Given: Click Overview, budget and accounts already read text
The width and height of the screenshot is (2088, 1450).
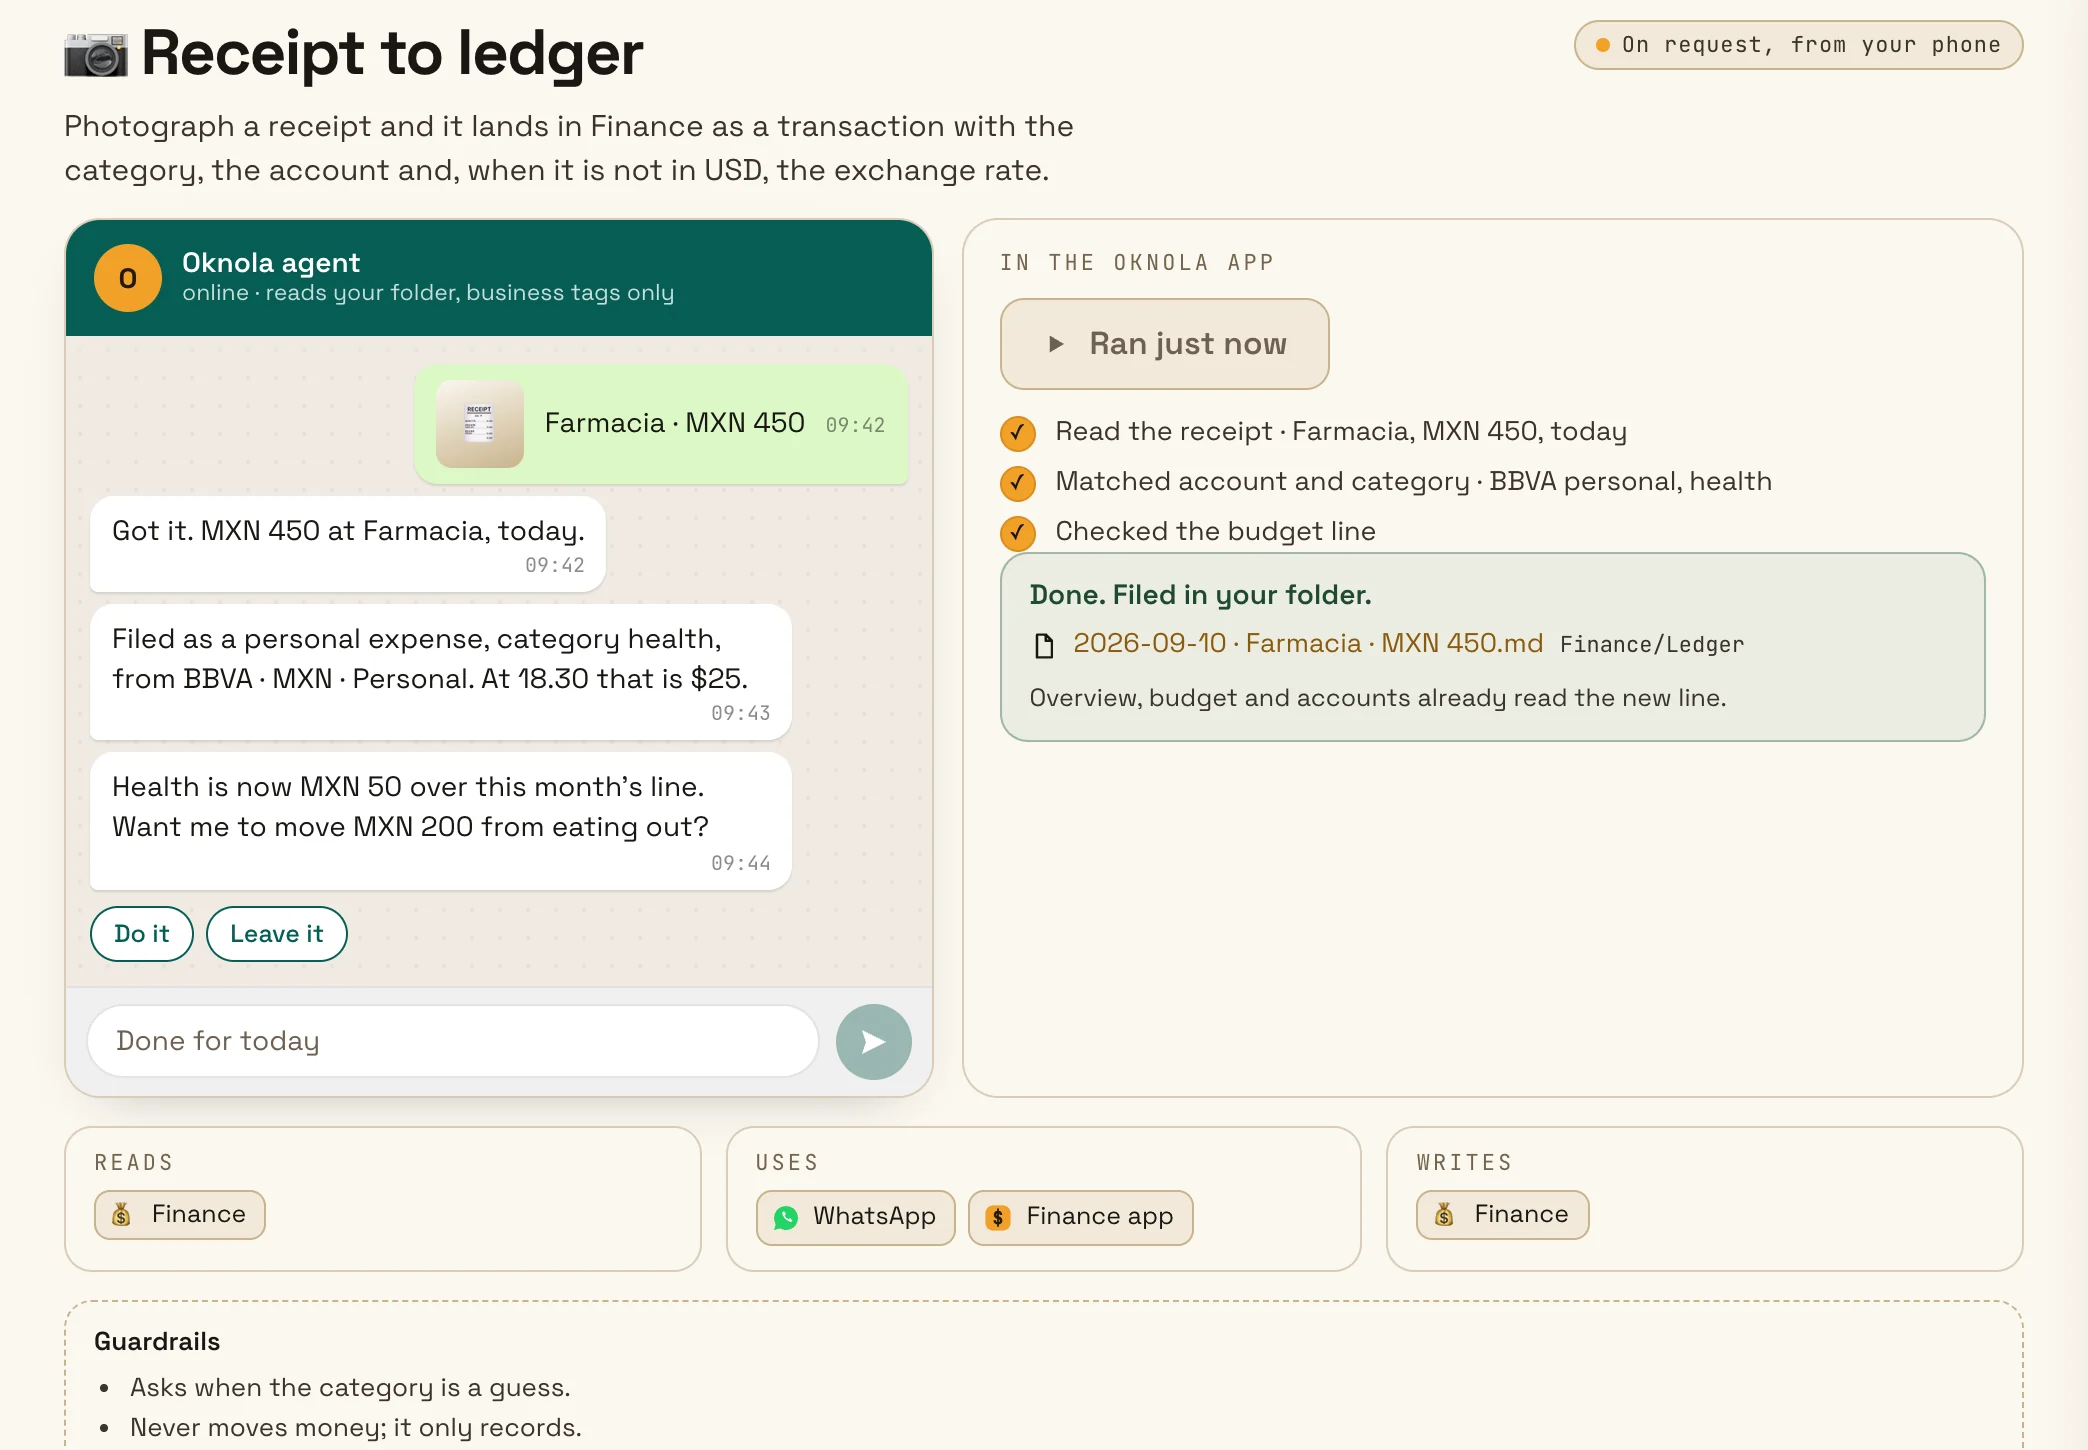Looking at the screenshot, I should point(1378,698).
